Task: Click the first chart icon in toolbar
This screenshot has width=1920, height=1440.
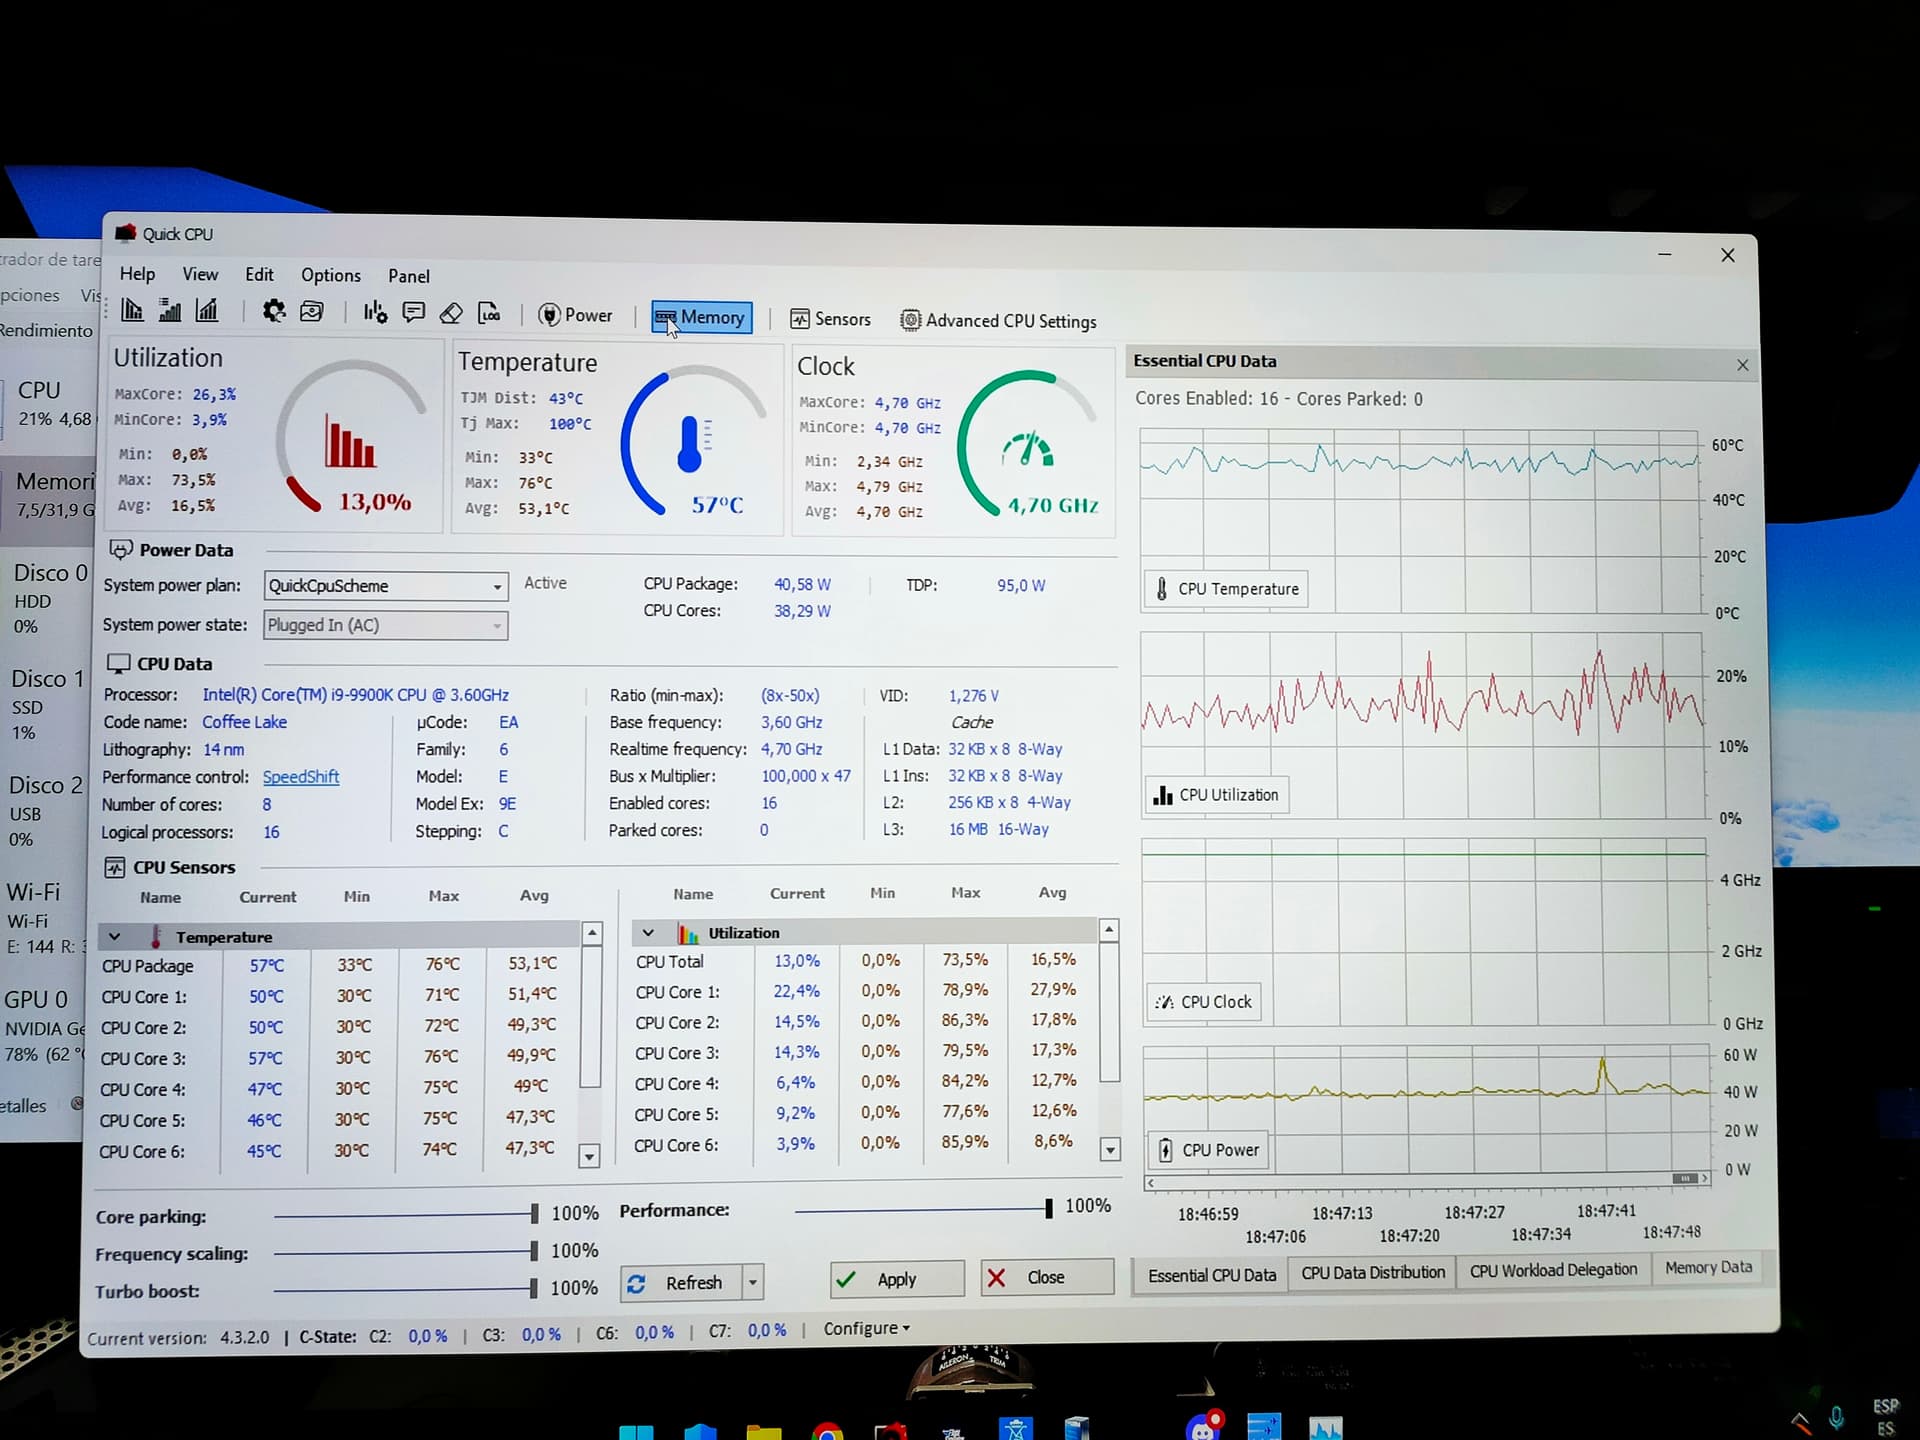Action: (132, 311)
